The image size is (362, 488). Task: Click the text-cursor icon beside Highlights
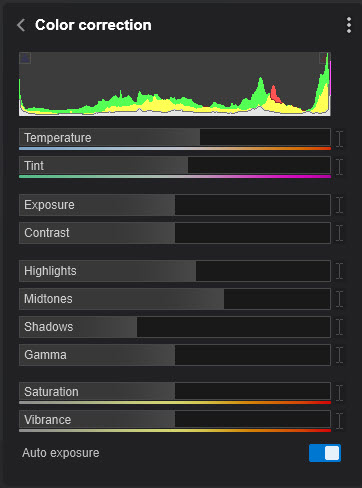[339, 271]
